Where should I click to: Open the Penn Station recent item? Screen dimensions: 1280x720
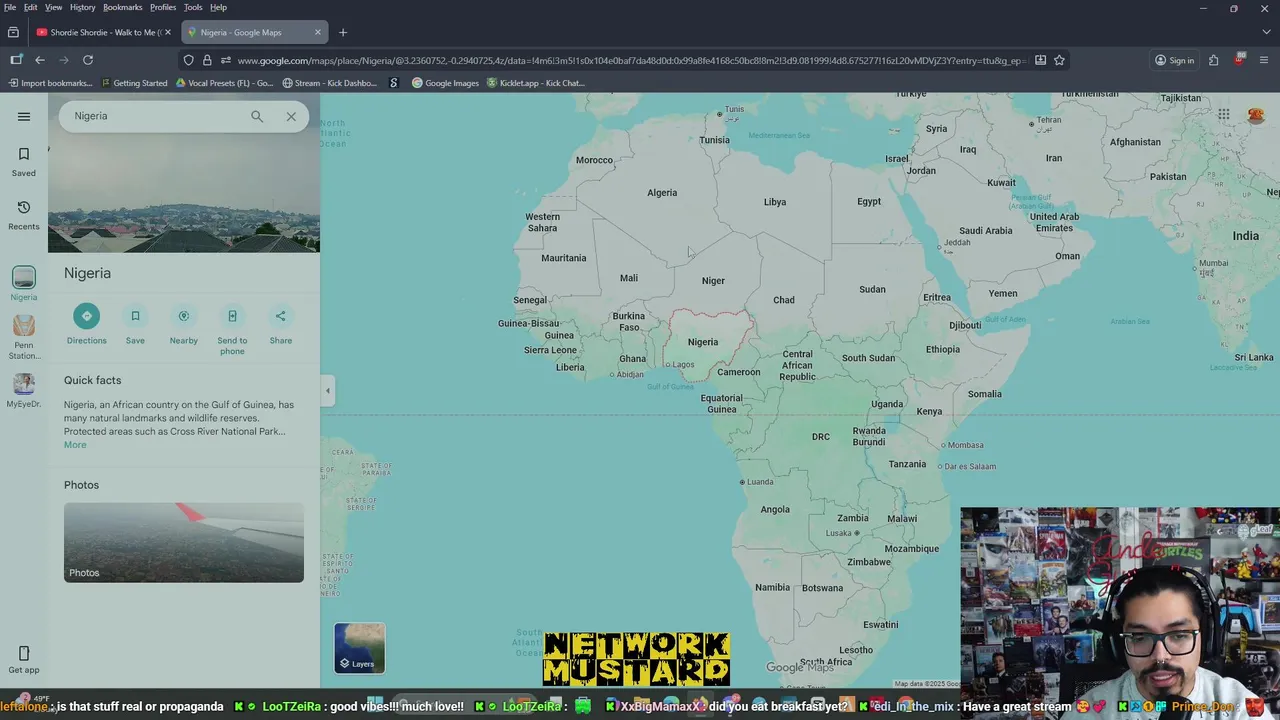[x=24, y=337]
